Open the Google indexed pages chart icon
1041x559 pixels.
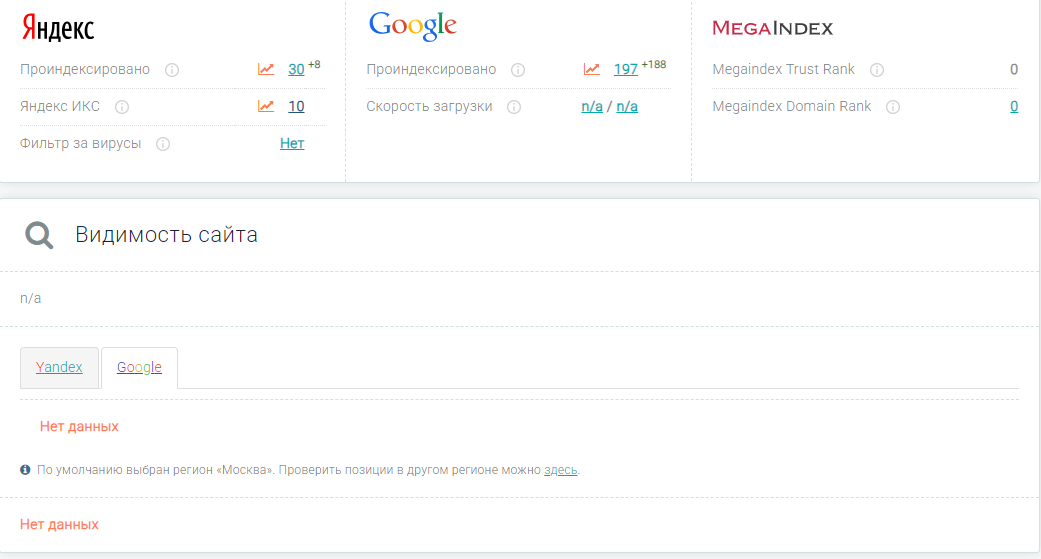click(x=592, y=69)
